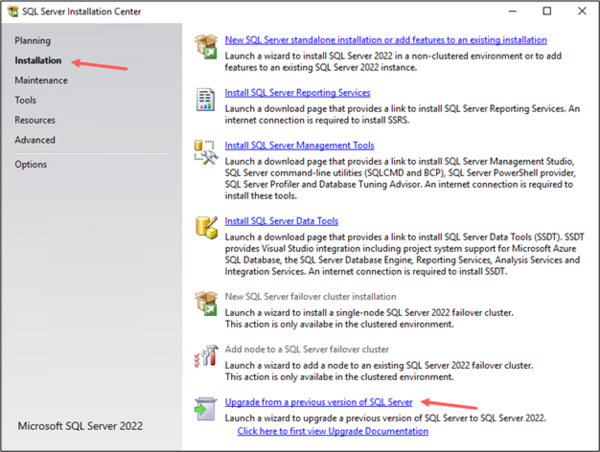Click the SQL Server Installation Center title text
Image resolution: width=600 pixels, height=452 pixels.
[x=82, y=11]
